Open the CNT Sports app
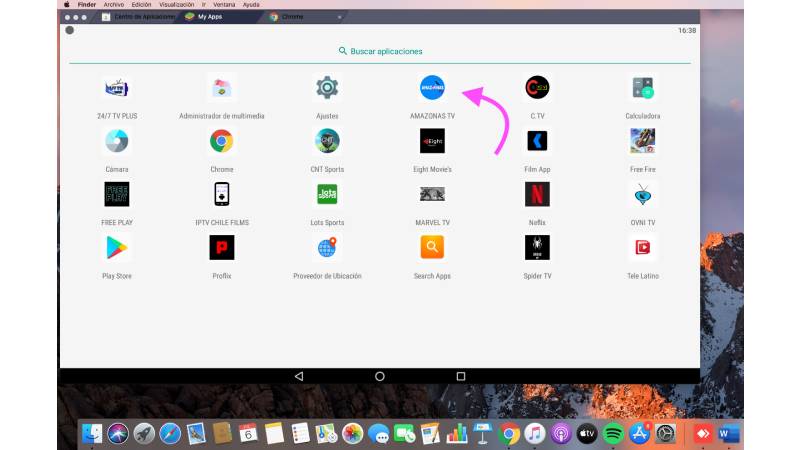 coord(327,141)
